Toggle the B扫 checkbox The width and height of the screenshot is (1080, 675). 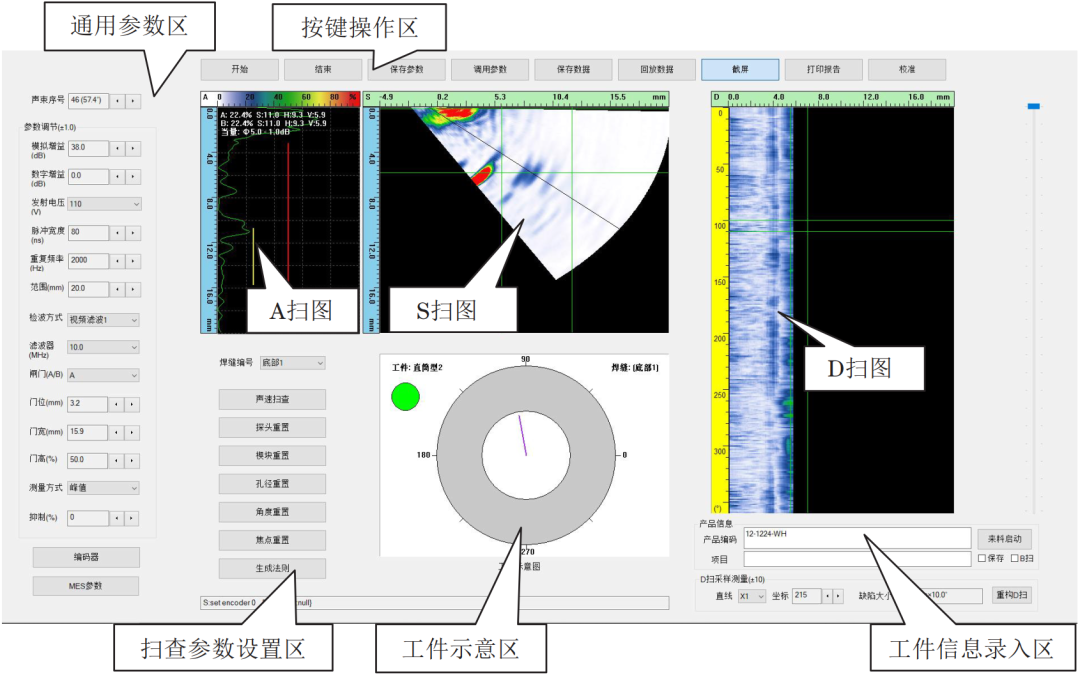(1014, 558)
